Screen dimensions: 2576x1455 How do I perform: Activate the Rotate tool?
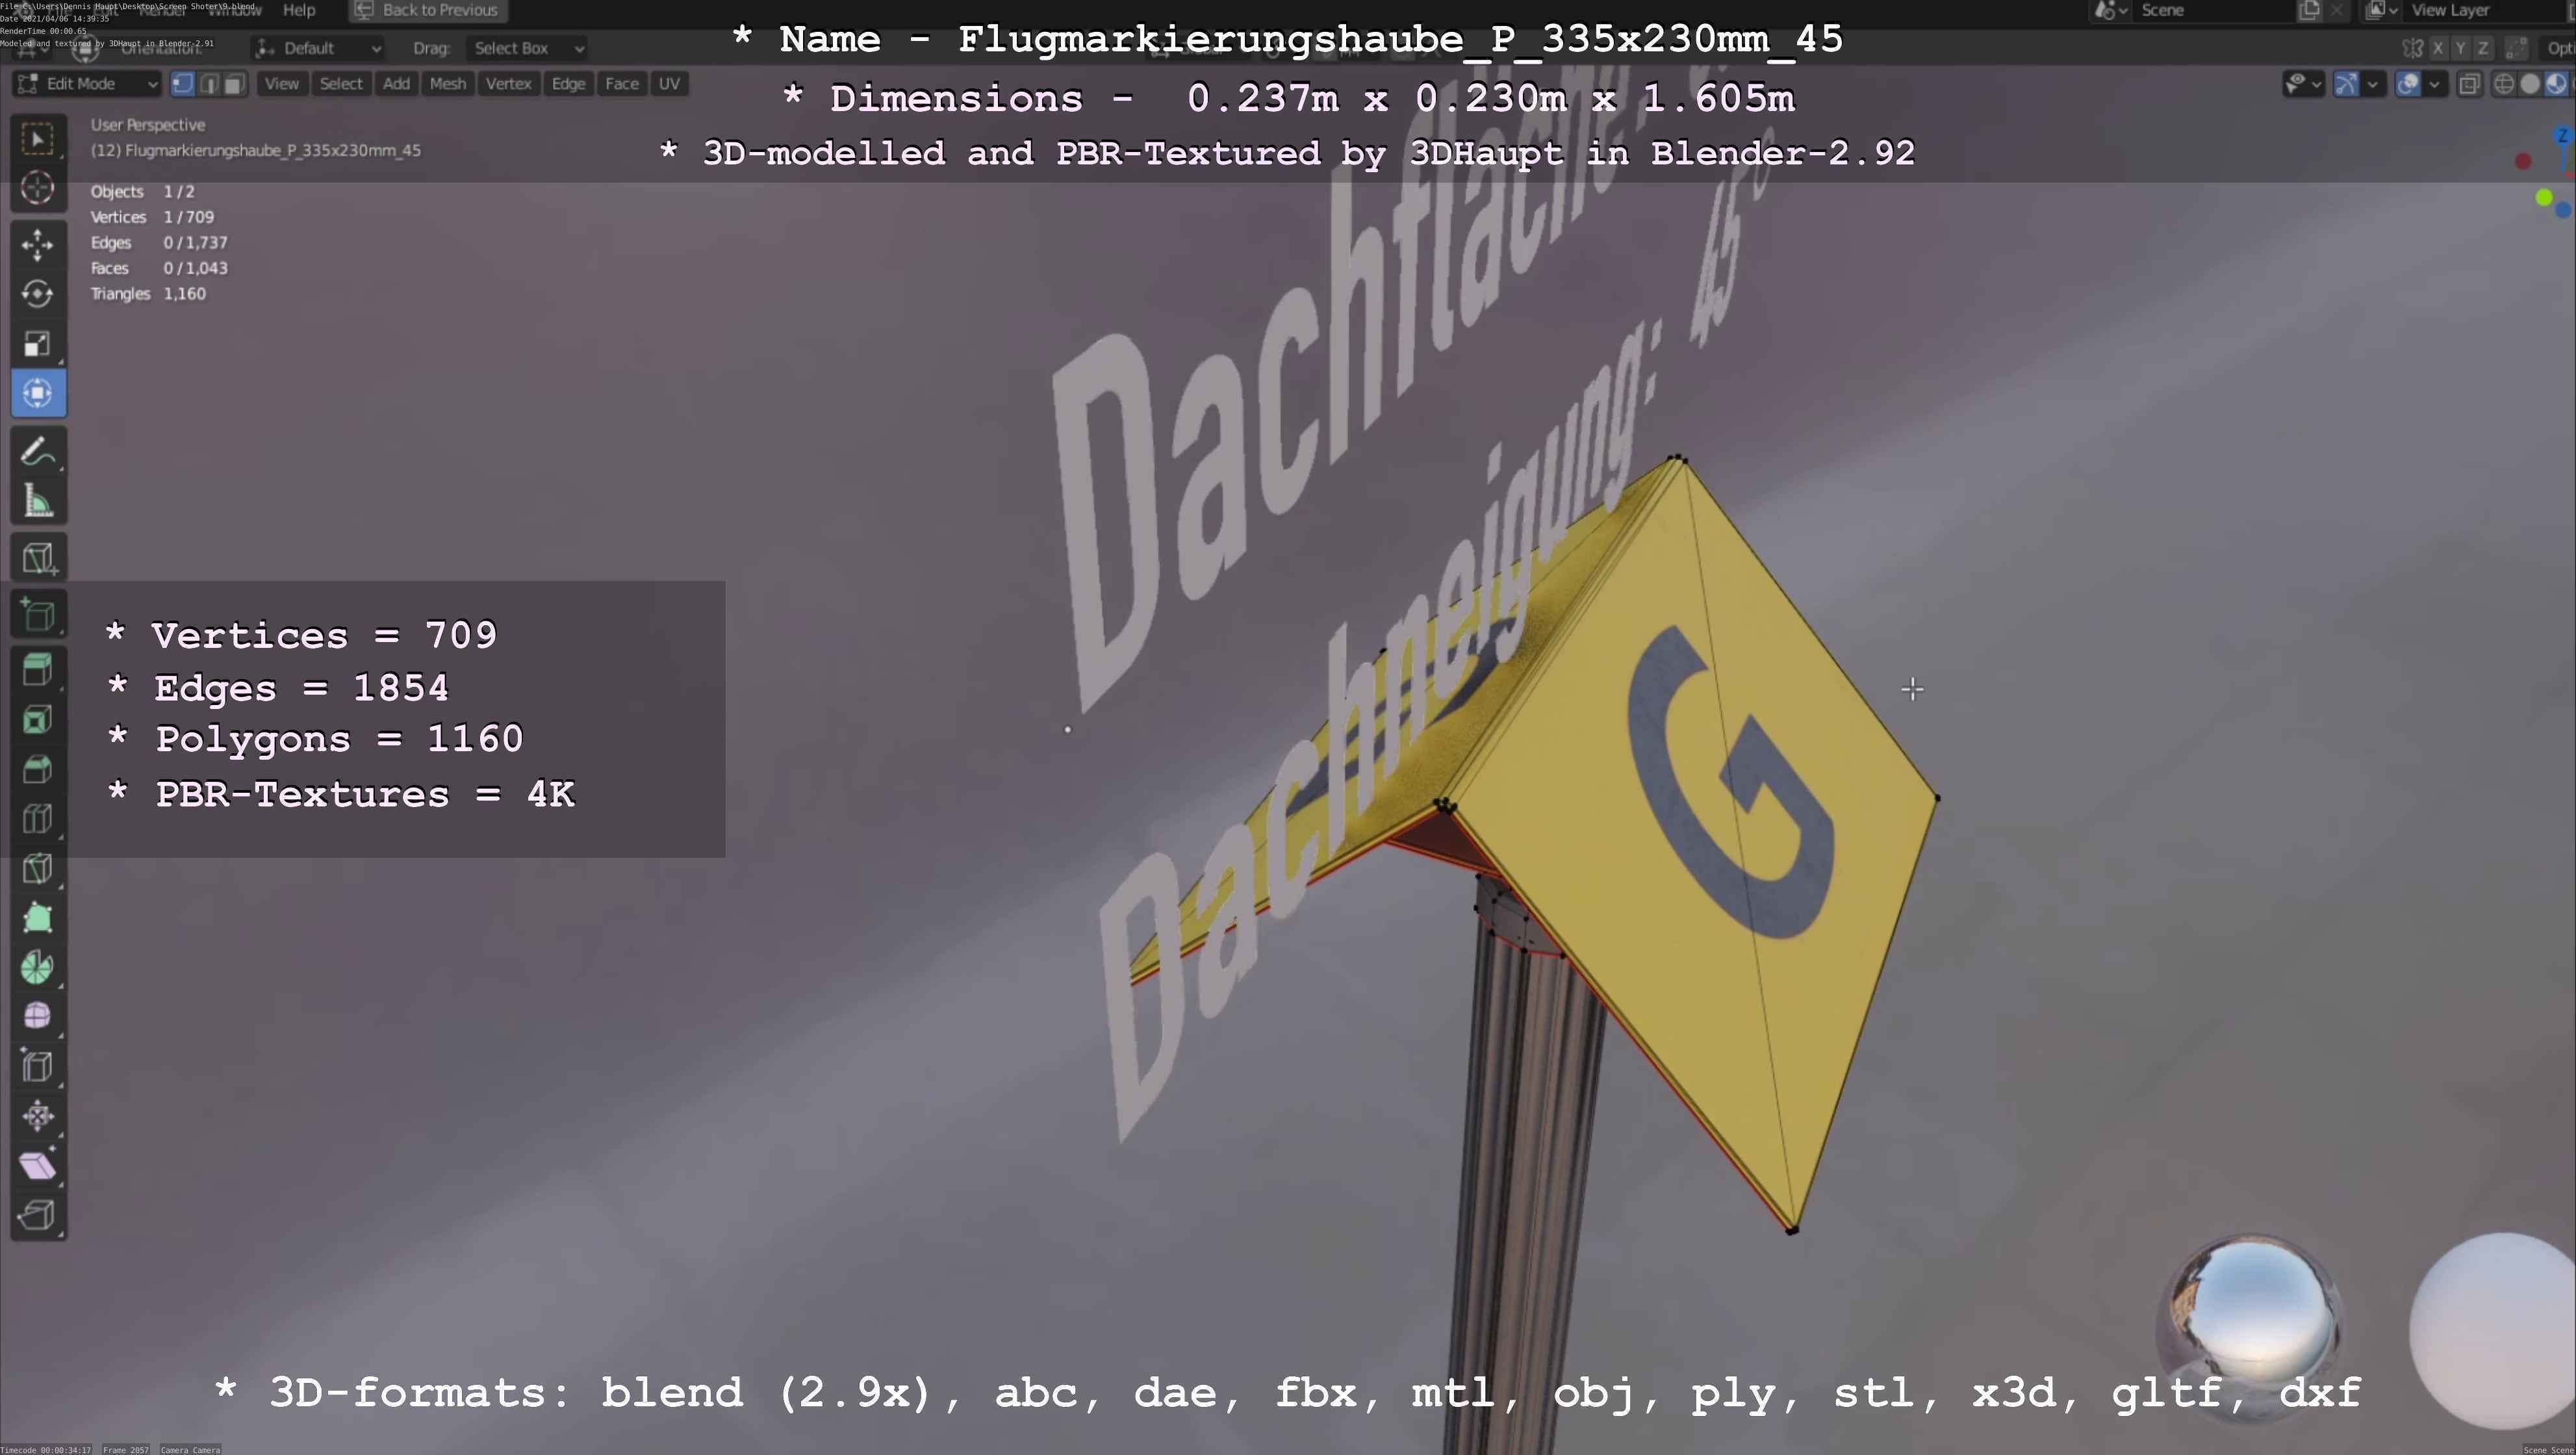pyautogui.click(x=38, y=294)
